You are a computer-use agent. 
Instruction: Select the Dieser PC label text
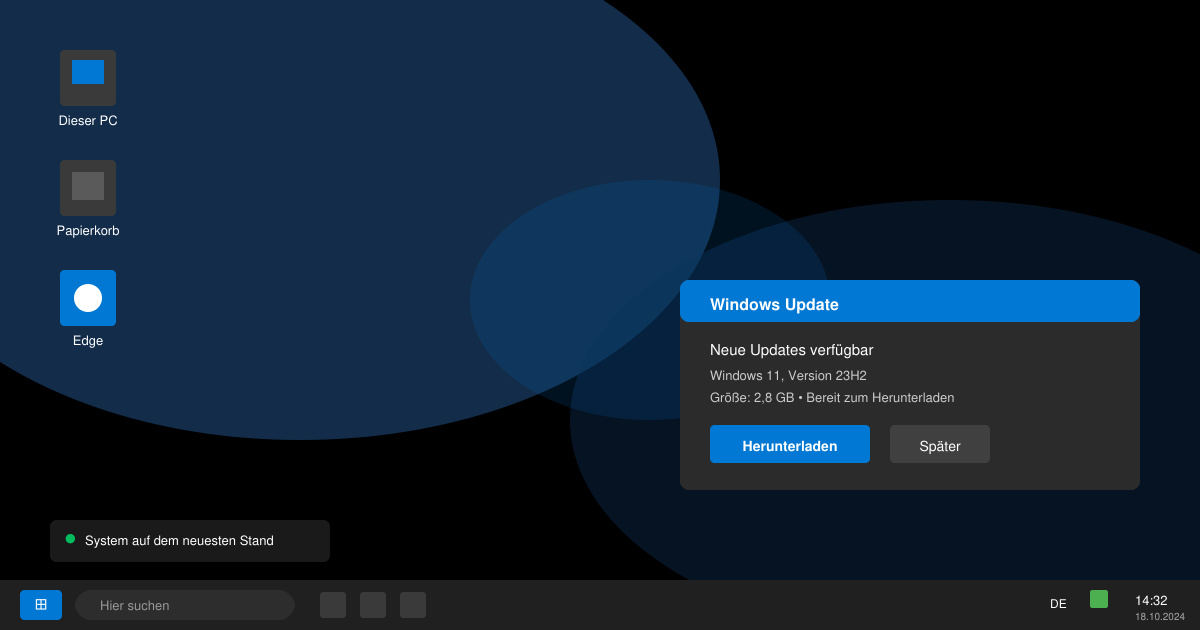coord(88,121)
